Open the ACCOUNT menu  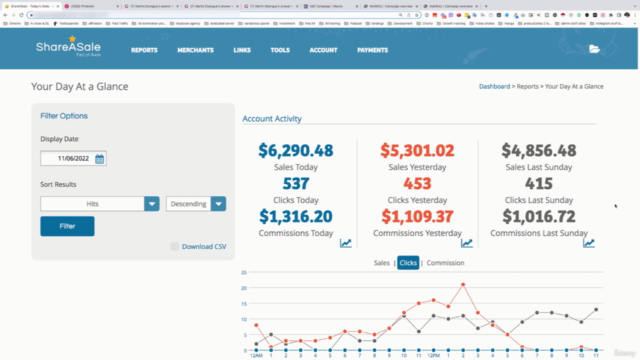323,50
